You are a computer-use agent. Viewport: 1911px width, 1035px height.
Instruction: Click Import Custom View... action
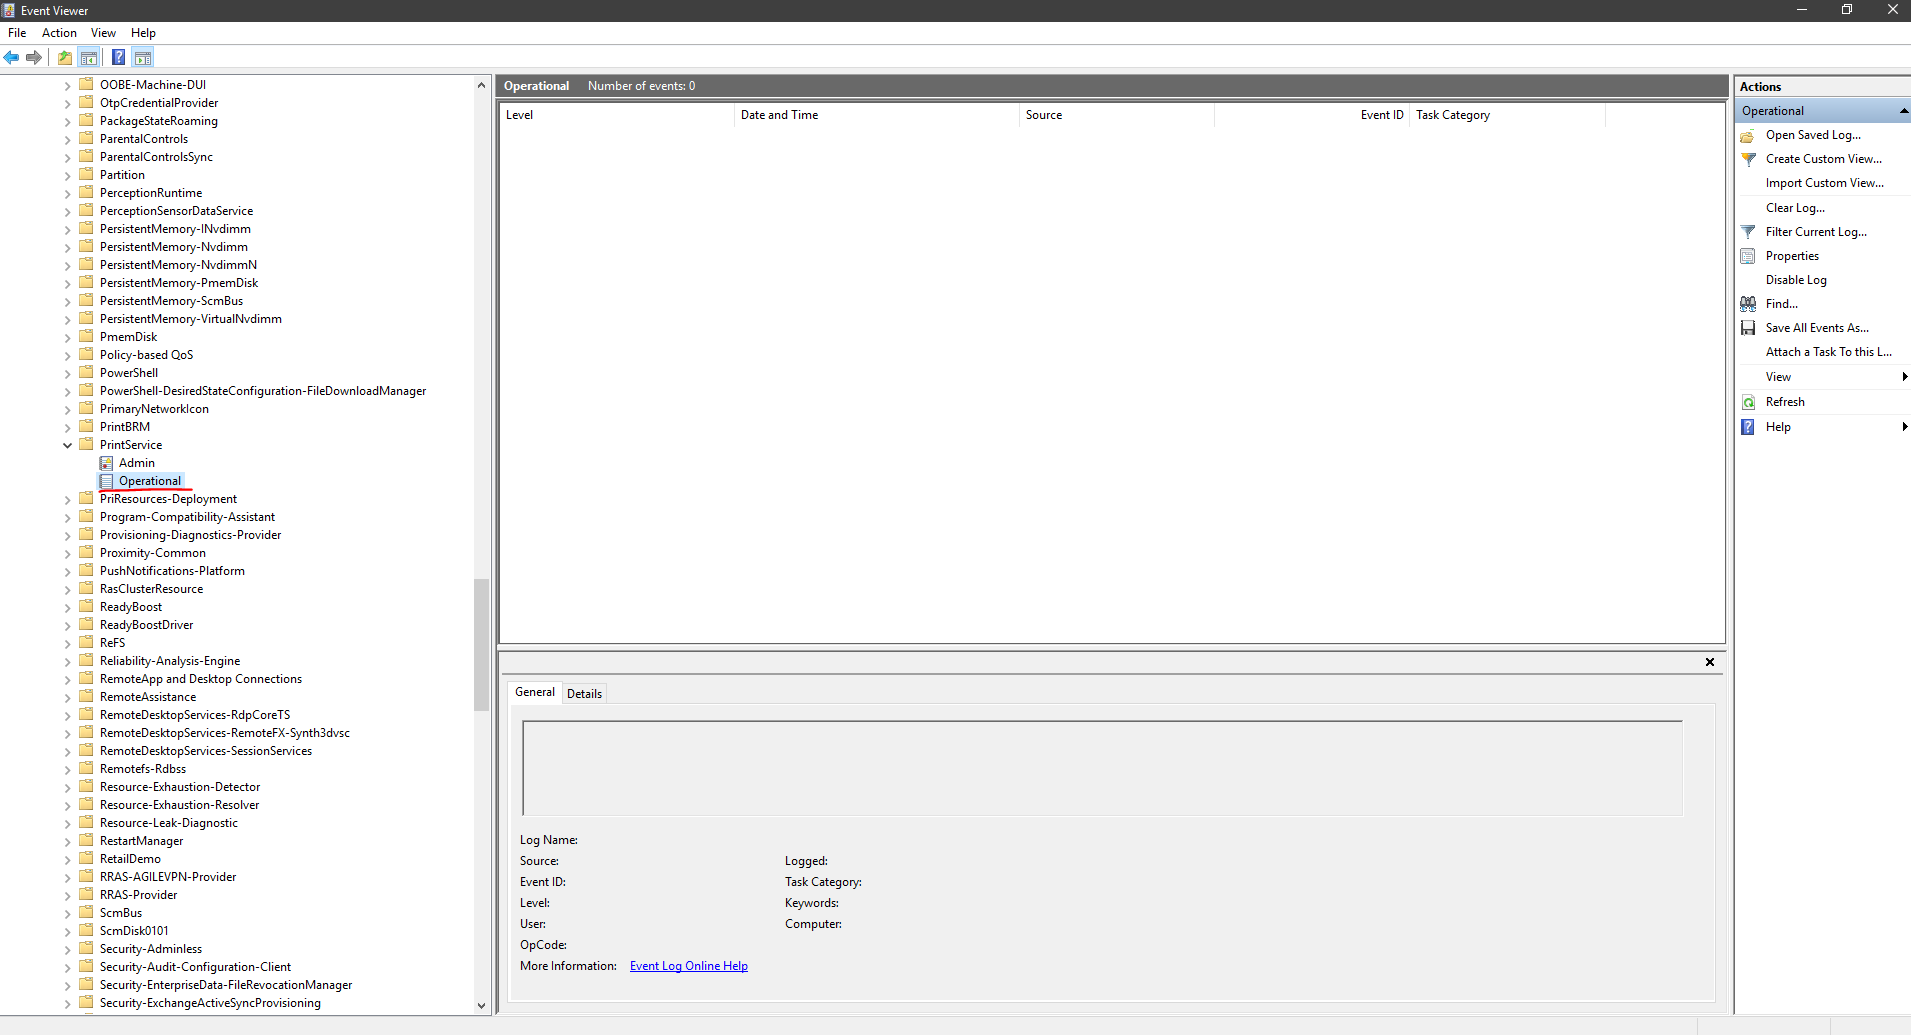1825,183
